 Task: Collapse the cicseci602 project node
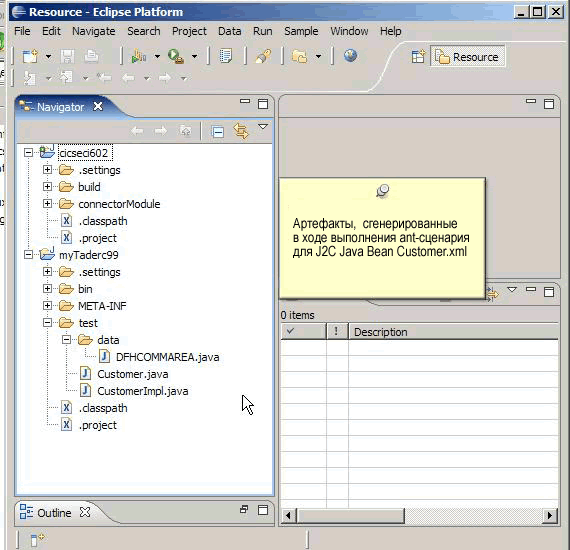pyautogui.click(x=28, y=152)
